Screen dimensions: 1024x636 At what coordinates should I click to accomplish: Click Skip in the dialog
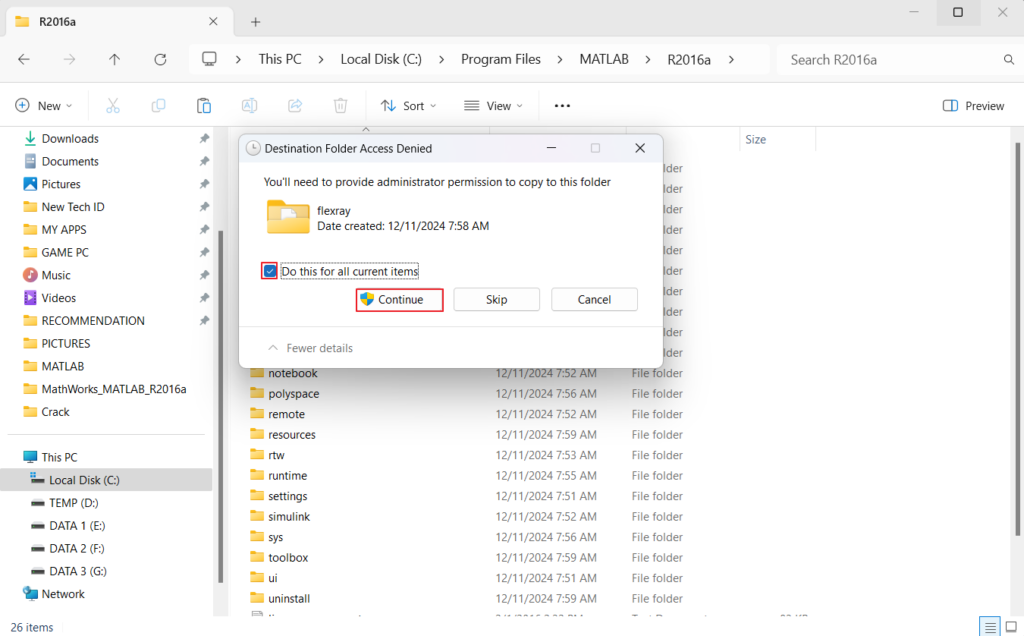click(x=496, y=299)
